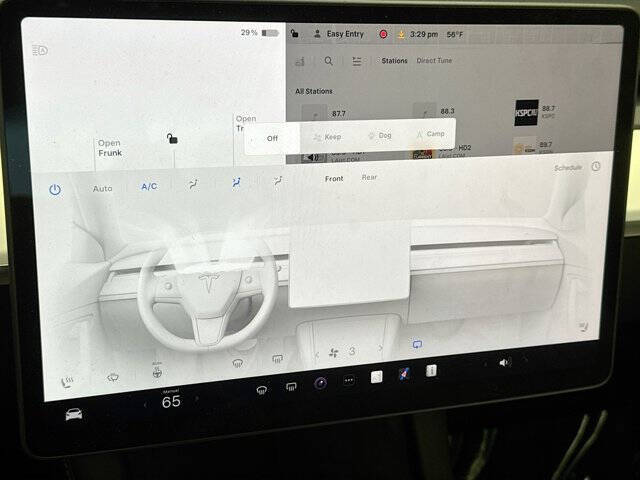Tap the schedule clock icon

click(x=596, y=166)
